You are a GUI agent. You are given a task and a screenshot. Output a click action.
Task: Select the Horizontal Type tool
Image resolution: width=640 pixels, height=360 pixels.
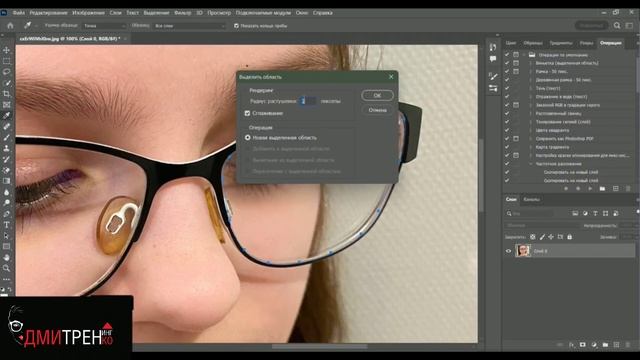pos(7,225)
